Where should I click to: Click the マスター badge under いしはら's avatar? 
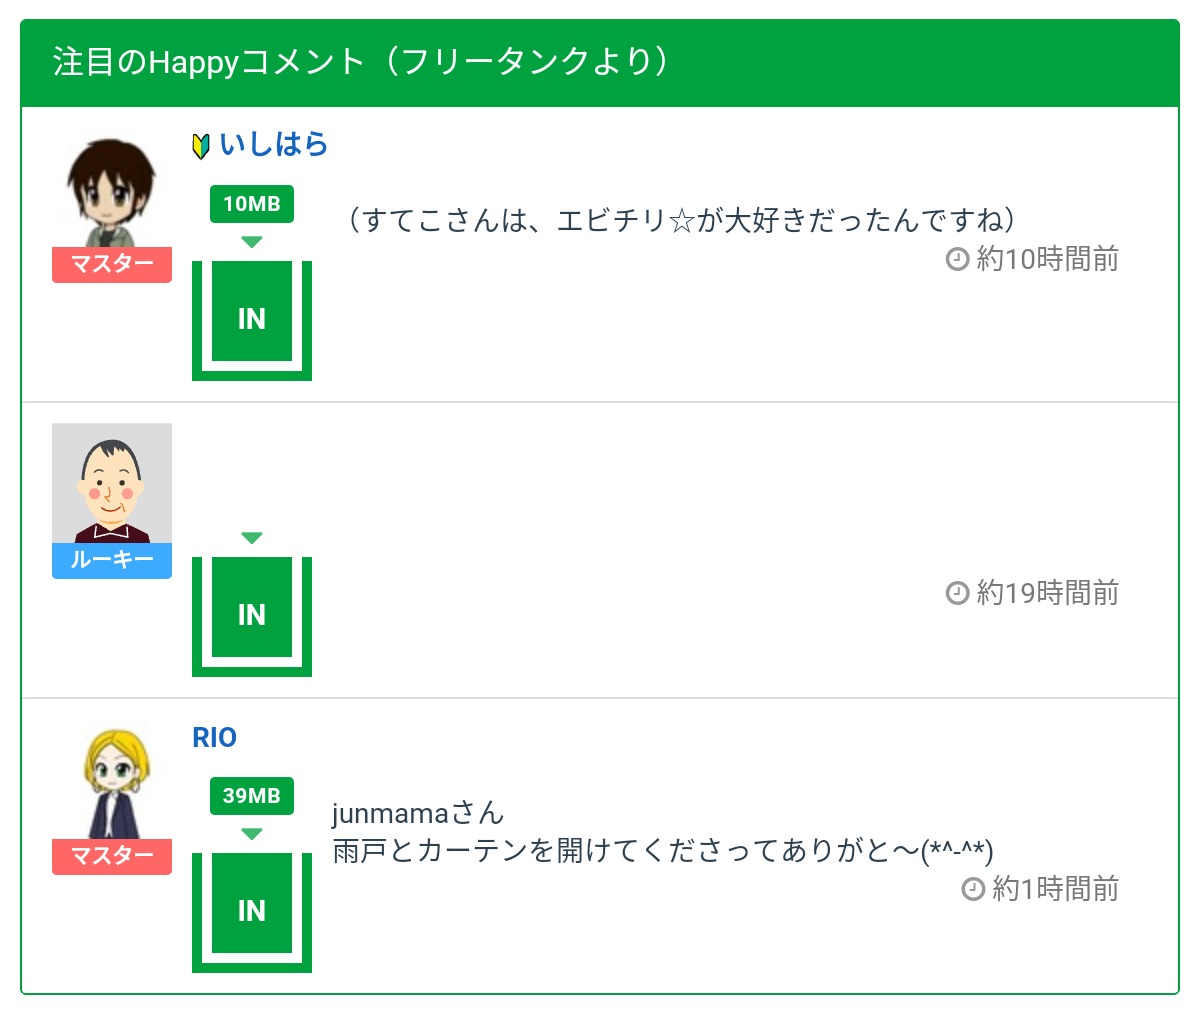pos(112,265)
